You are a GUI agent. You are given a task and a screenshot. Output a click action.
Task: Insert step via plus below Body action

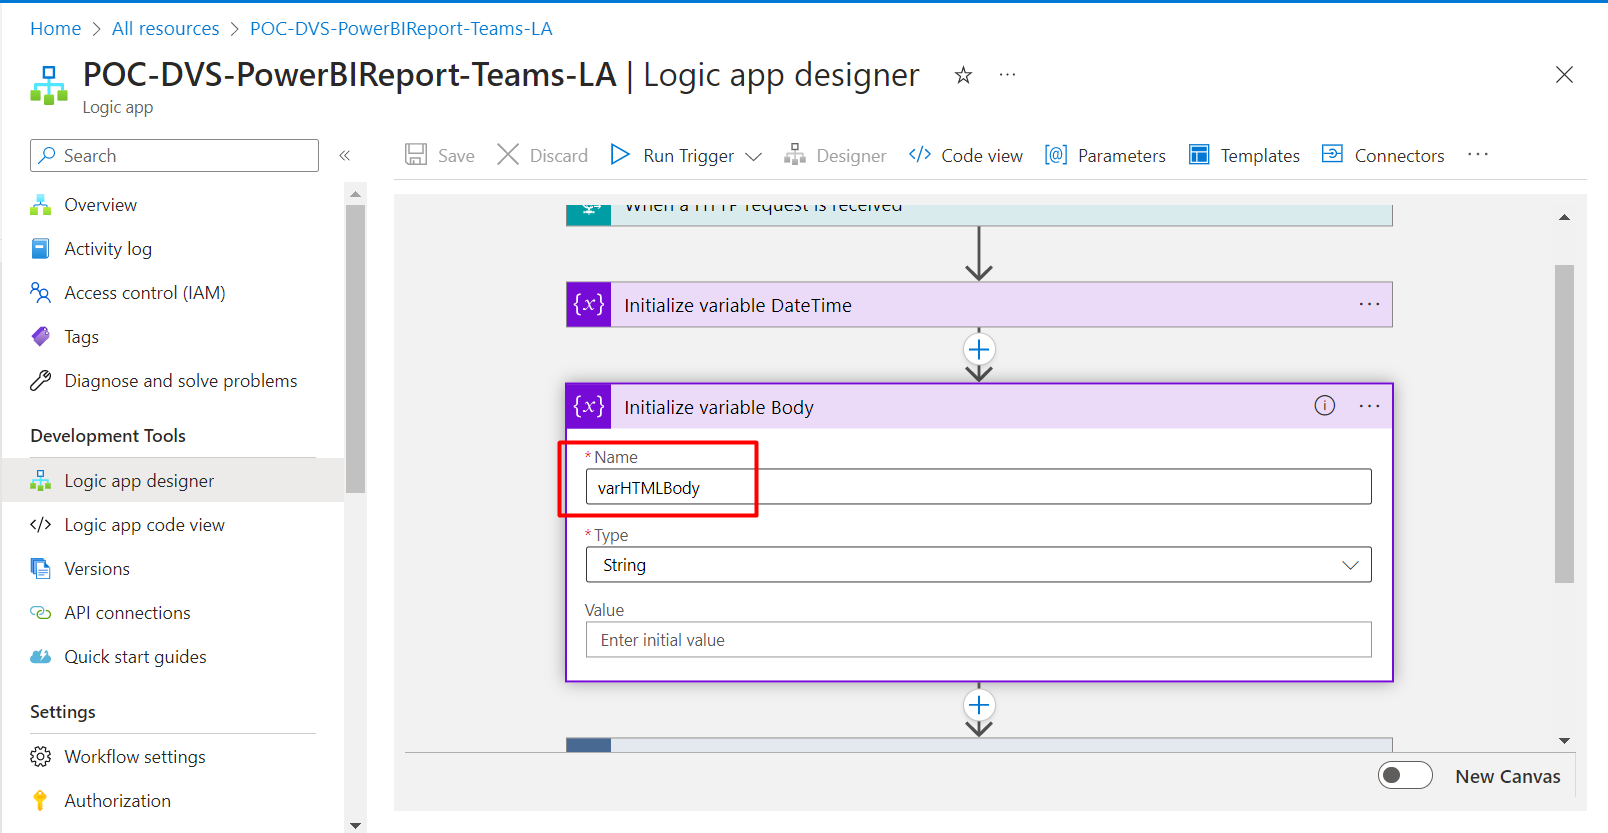point(979,705)
